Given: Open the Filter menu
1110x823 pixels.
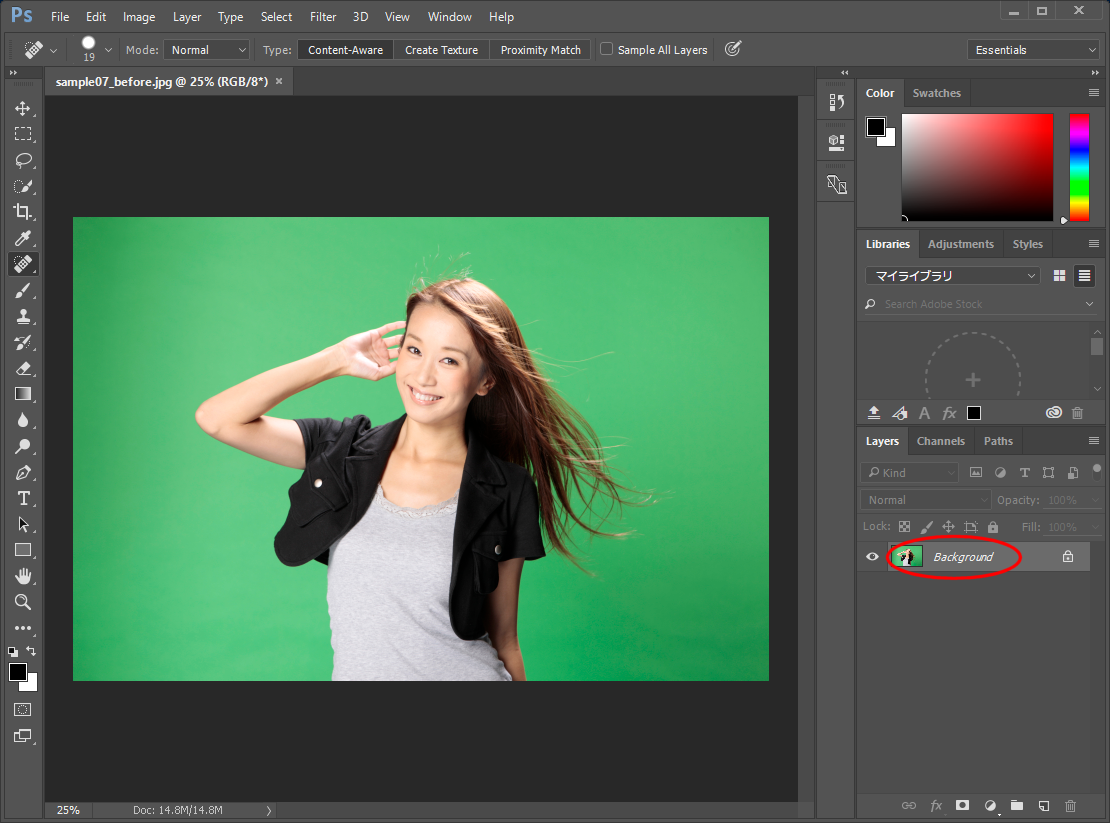Looking at the screenshot, I should [323, 16].
